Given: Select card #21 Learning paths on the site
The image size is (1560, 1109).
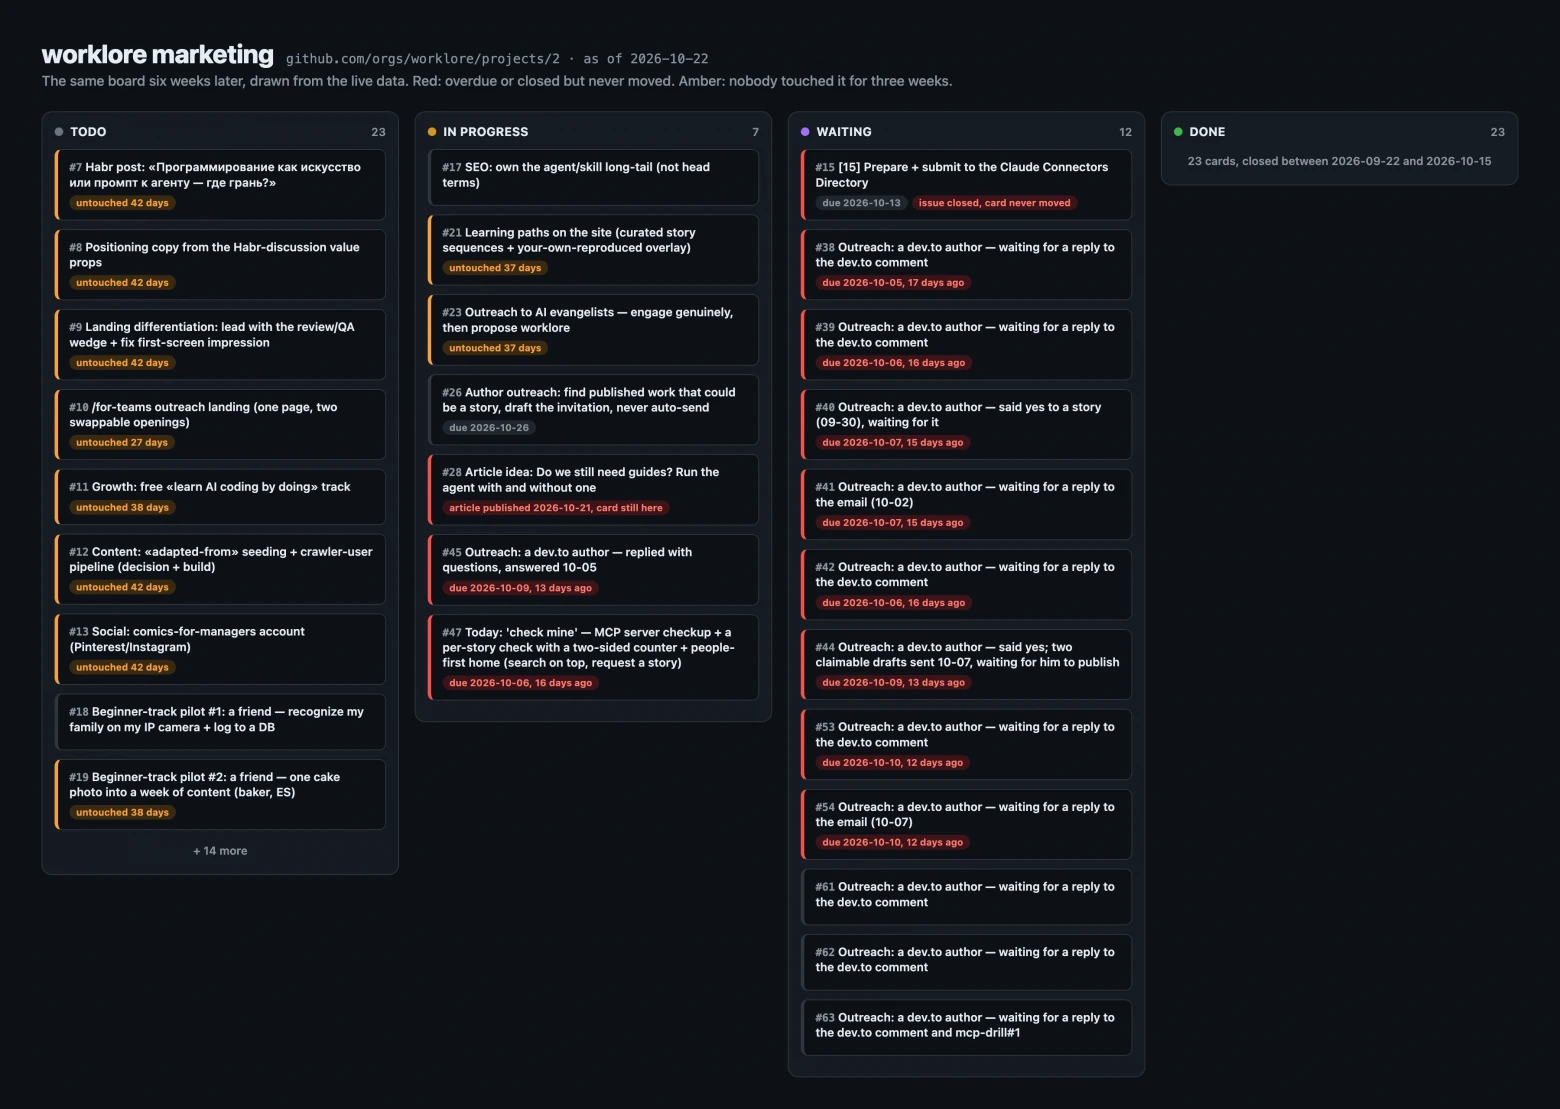Looking at the screenshot, I should [593, 250].
